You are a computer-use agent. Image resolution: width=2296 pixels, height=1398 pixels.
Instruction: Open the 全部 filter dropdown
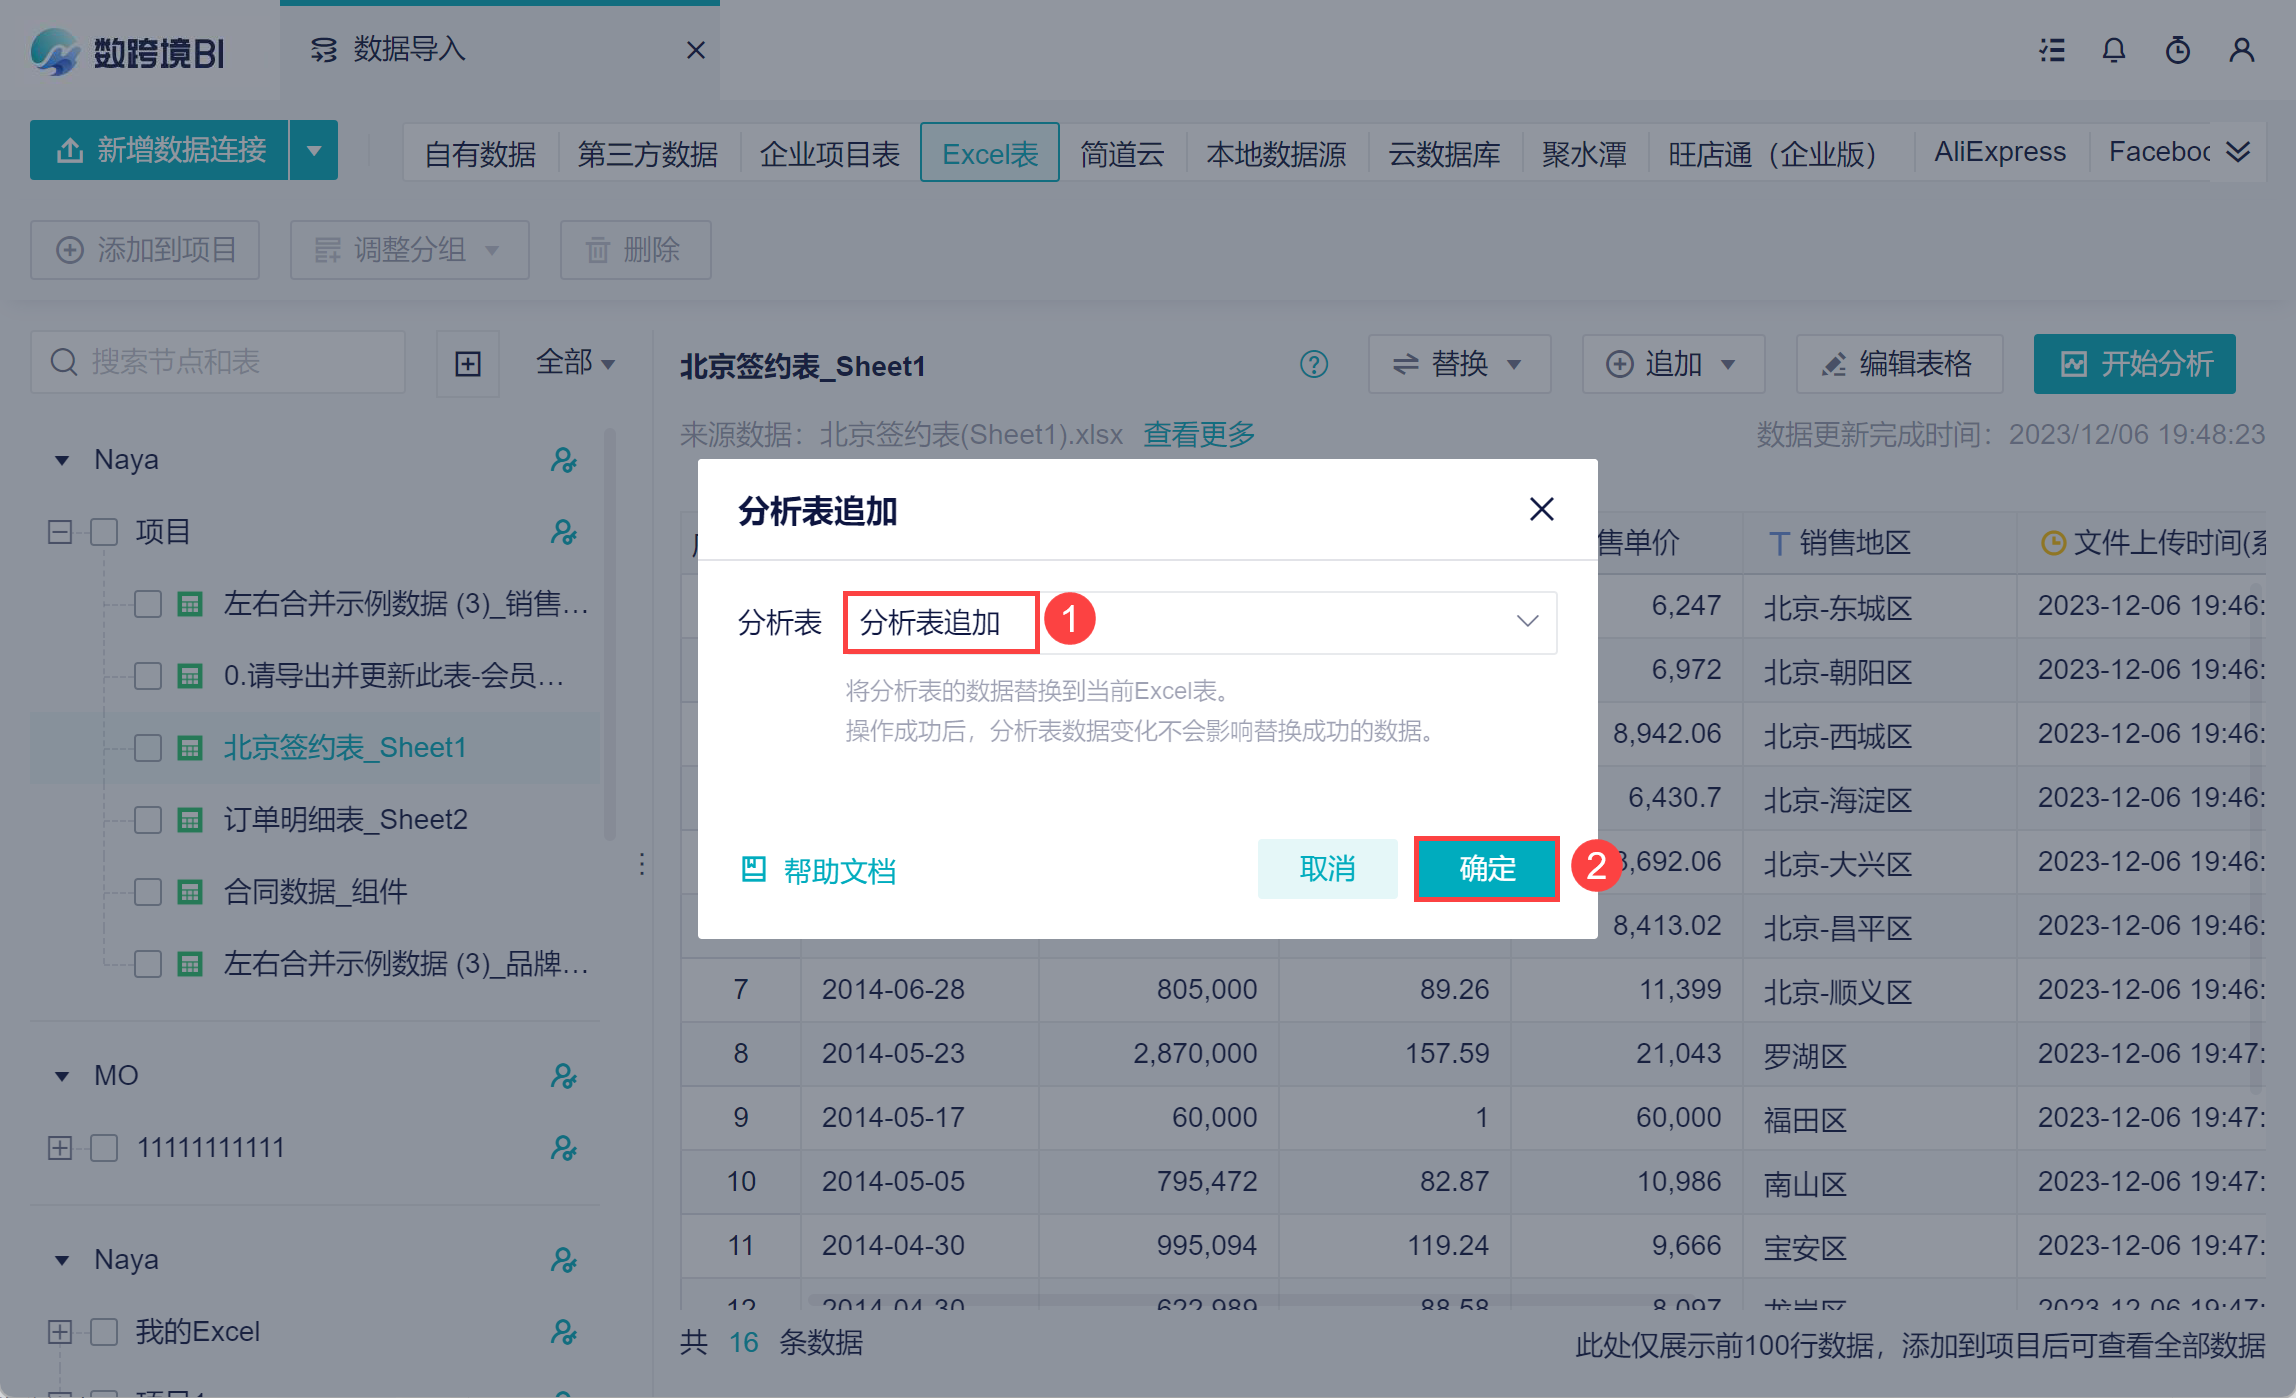pyautogui.click(x=575, y=363)
